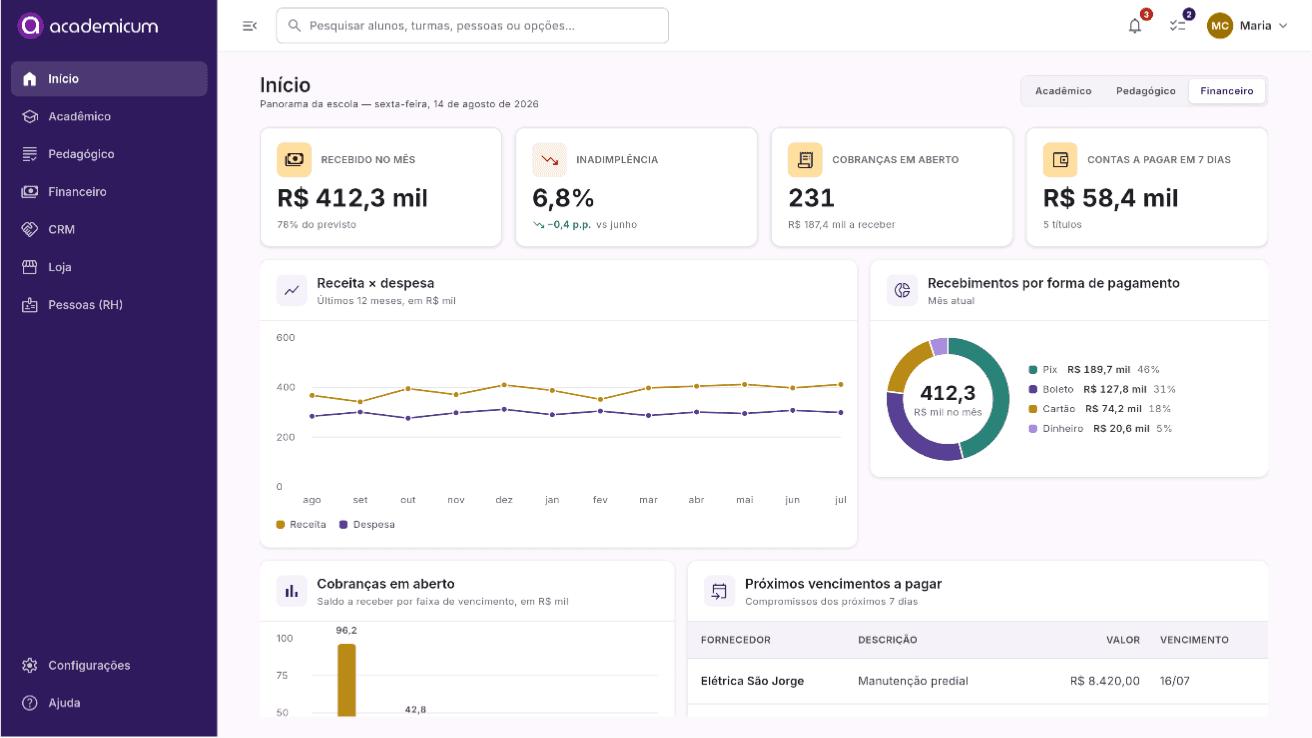Click the donut chart center value 412,3

948,393
